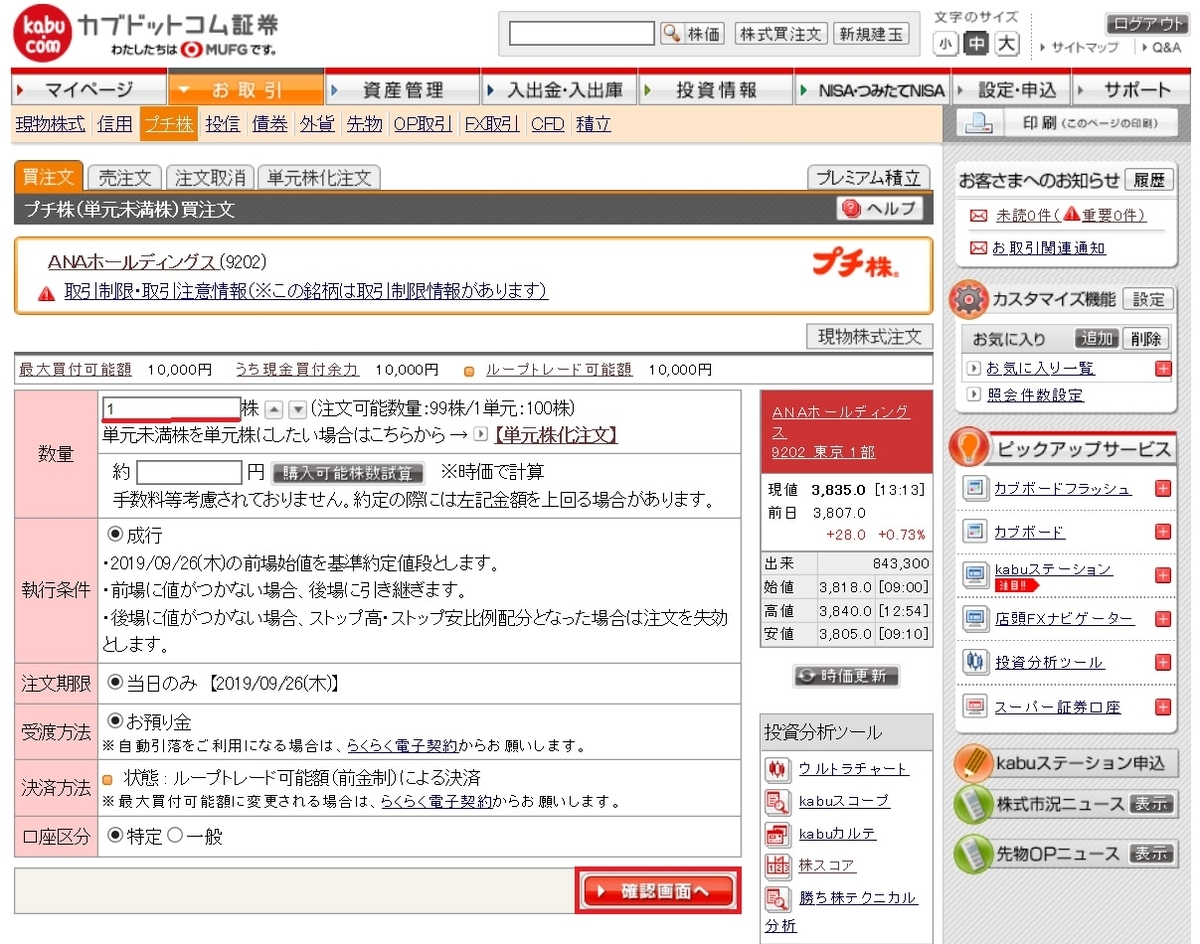Select the お預り金 radio button
The width and height of the screenshot is (1200, 944).
[x=114, y=720]
